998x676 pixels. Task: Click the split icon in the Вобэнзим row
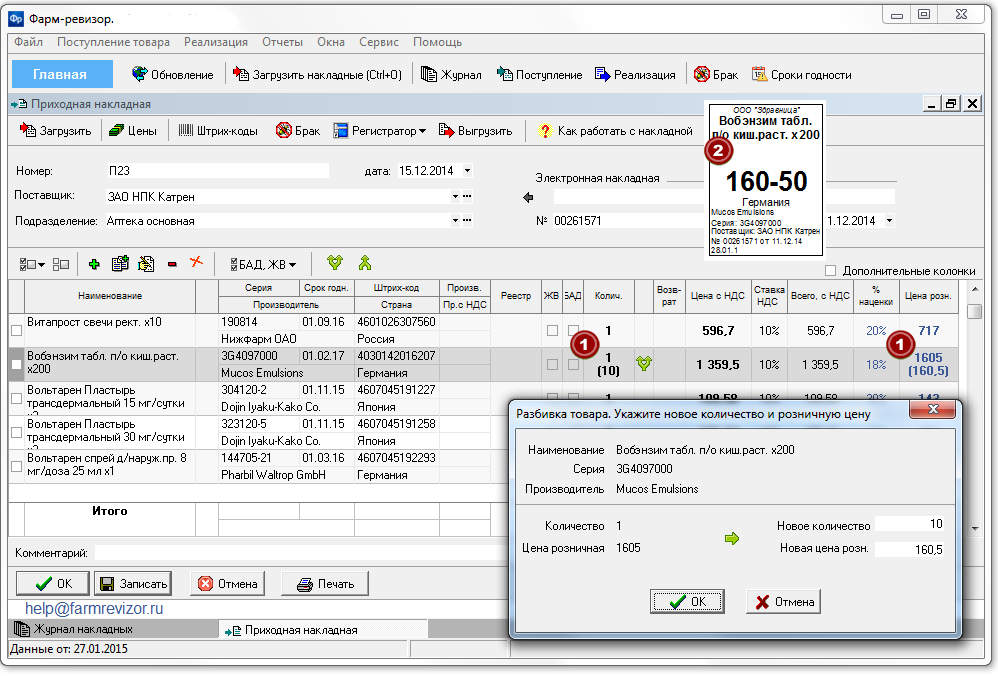(644, 363)
